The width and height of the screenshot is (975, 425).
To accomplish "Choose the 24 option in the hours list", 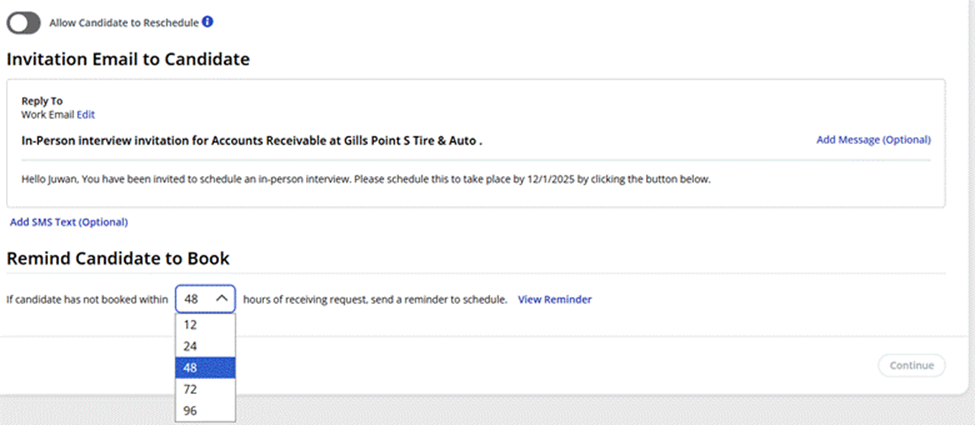I will point(191,346).
